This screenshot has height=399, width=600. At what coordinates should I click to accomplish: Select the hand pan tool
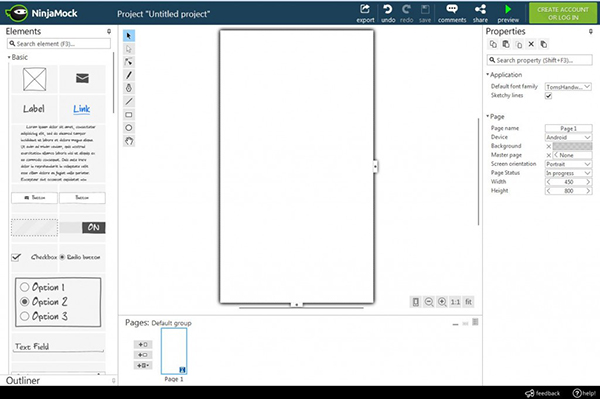(x=129, y=141)
